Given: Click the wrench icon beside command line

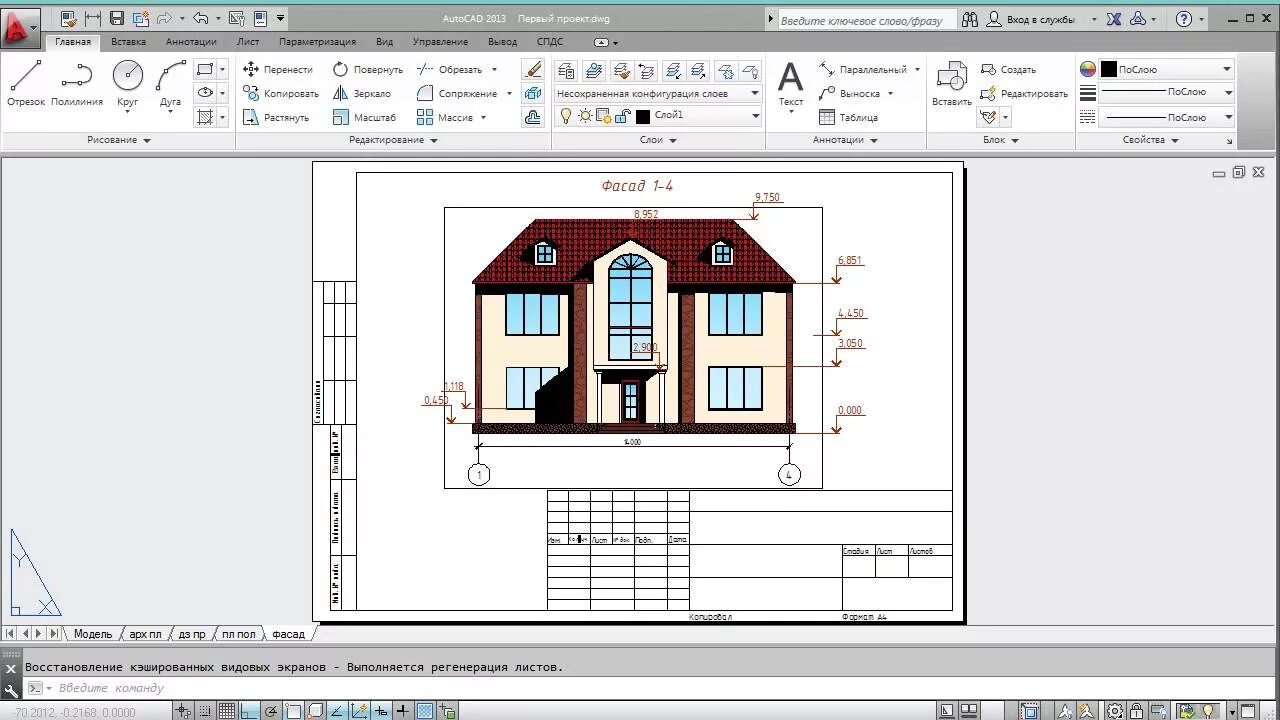Looking at the screenshot, I should (x=11, y=689).
